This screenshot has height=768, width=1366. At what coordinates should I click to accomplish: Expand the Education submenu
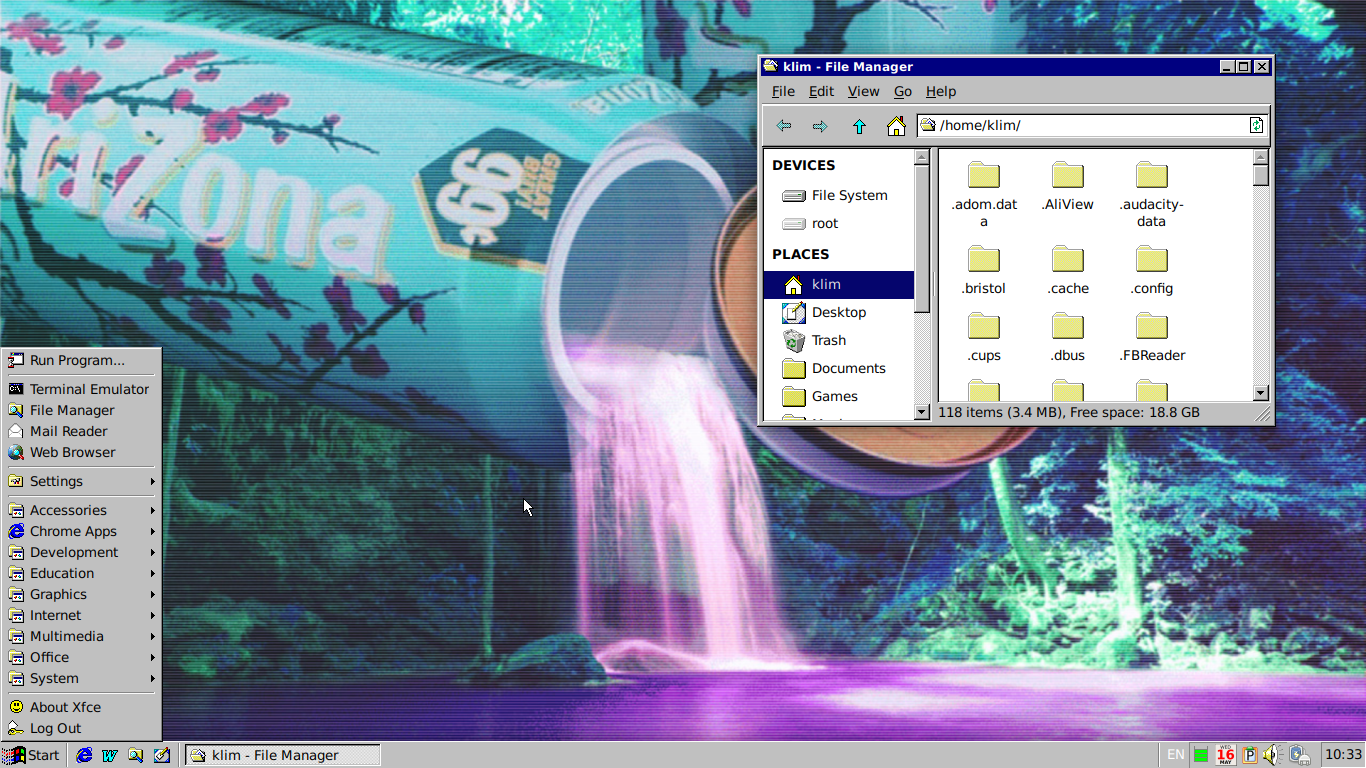pyautogui.click(x=82, y=573)
